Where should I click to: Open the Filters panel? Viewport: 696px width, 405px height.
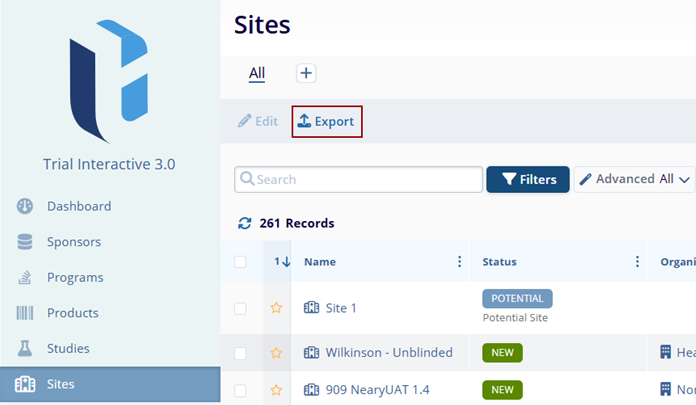(528, 179)
